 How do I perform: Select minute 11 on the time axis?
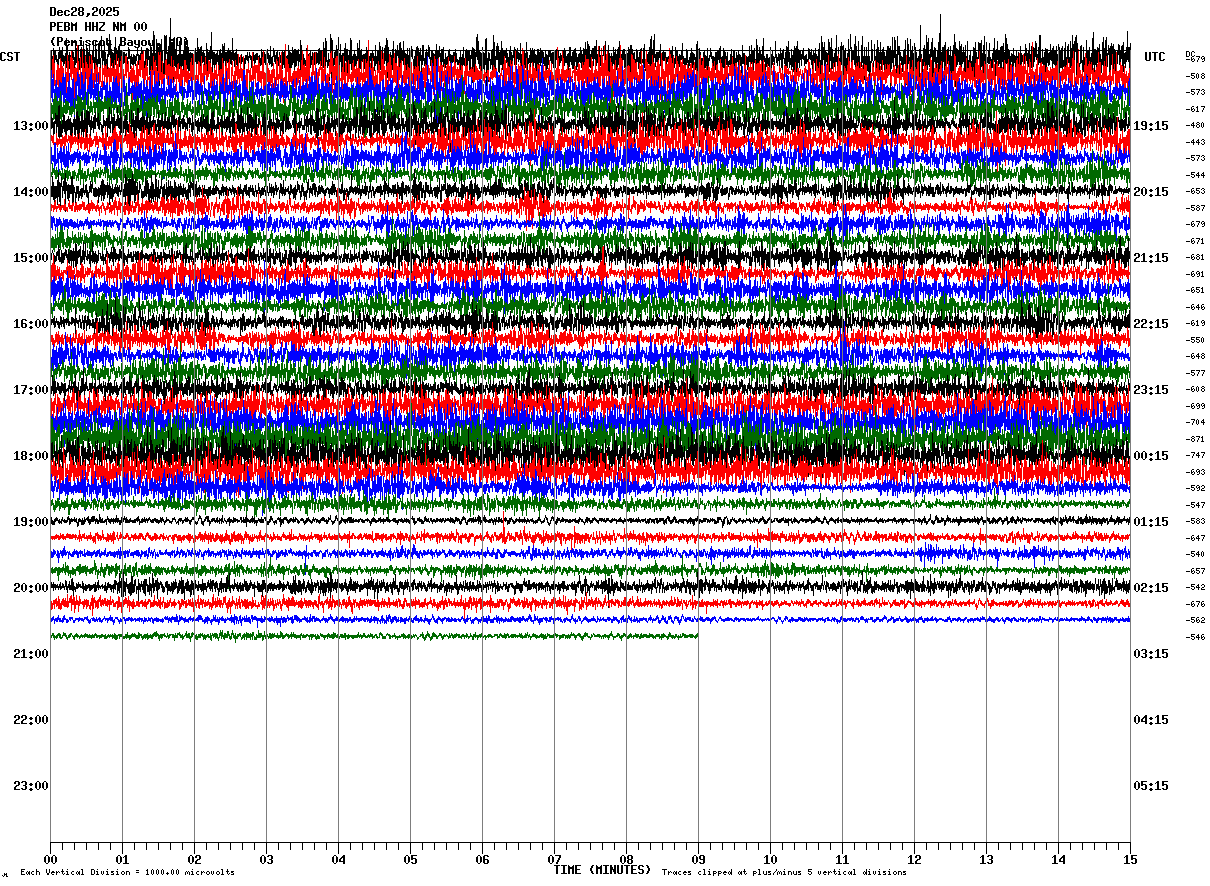pos(842,859)
